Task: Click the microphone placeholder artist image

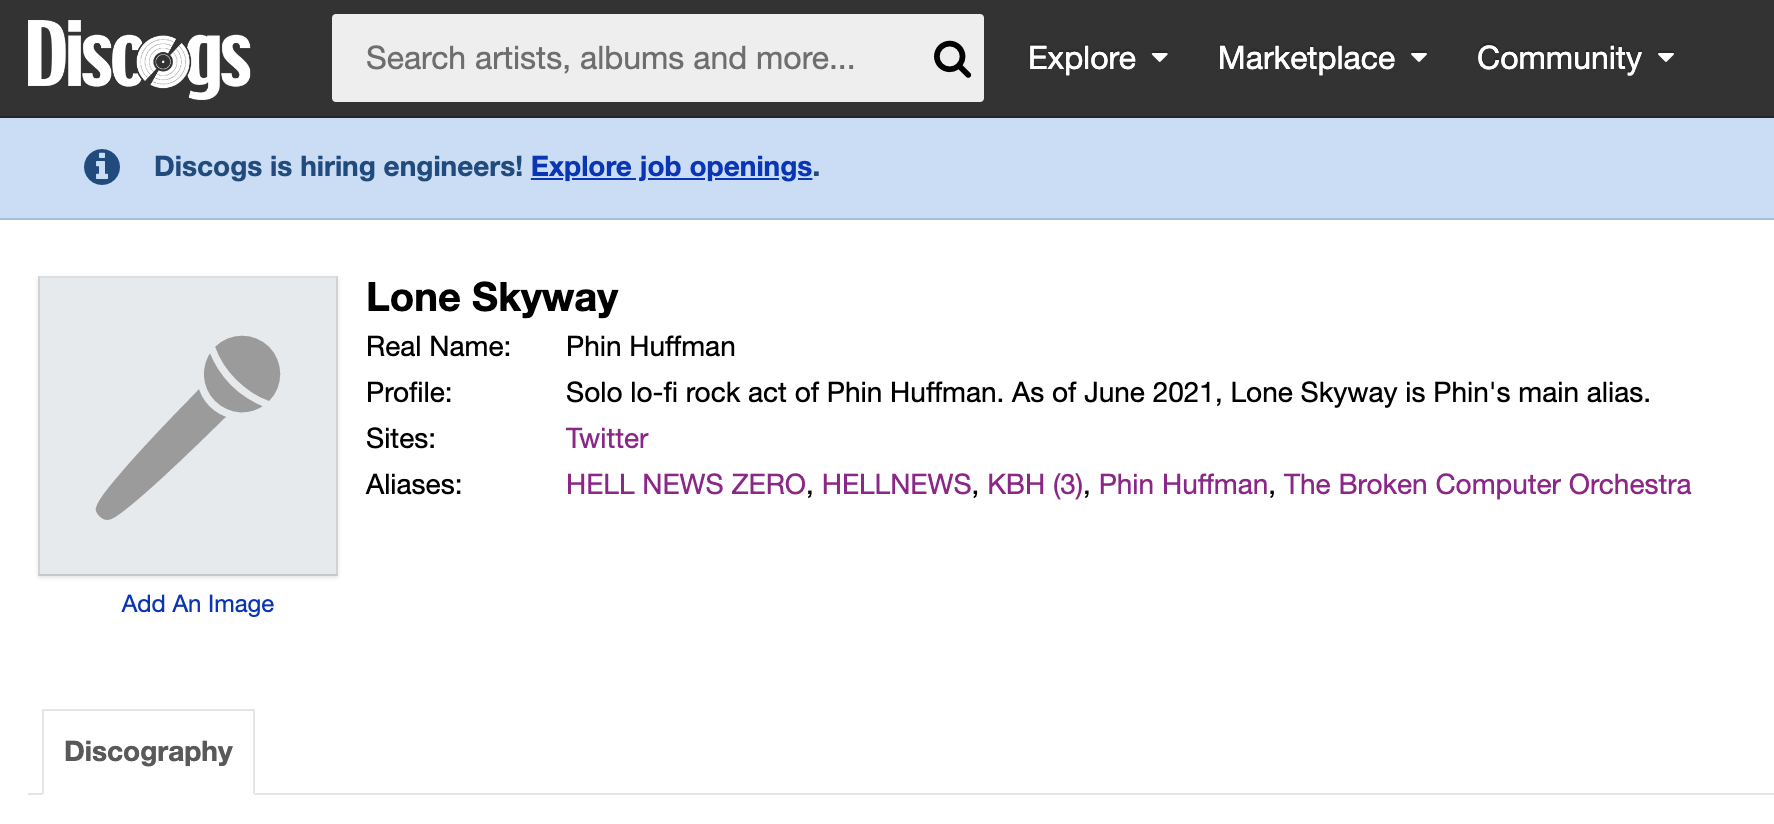Action: tap(188, 426)
